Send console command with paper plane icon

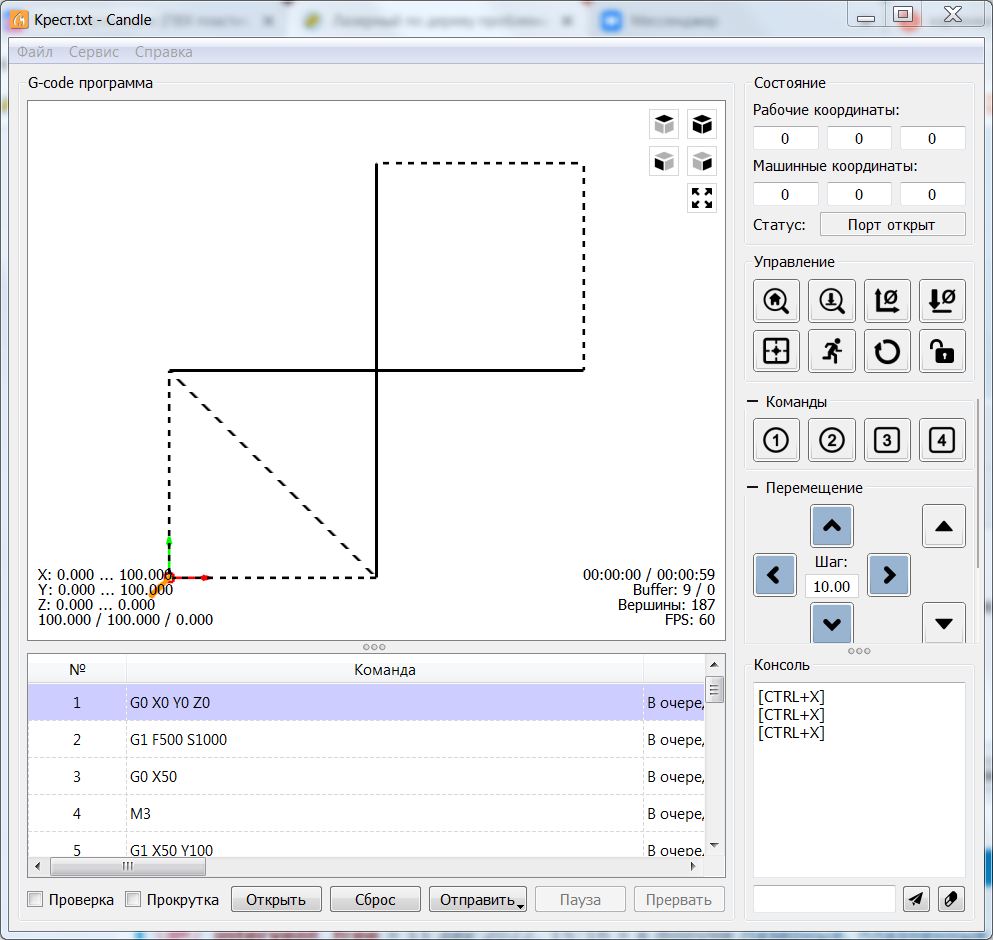pyautogui.click(x=916, y=898)
